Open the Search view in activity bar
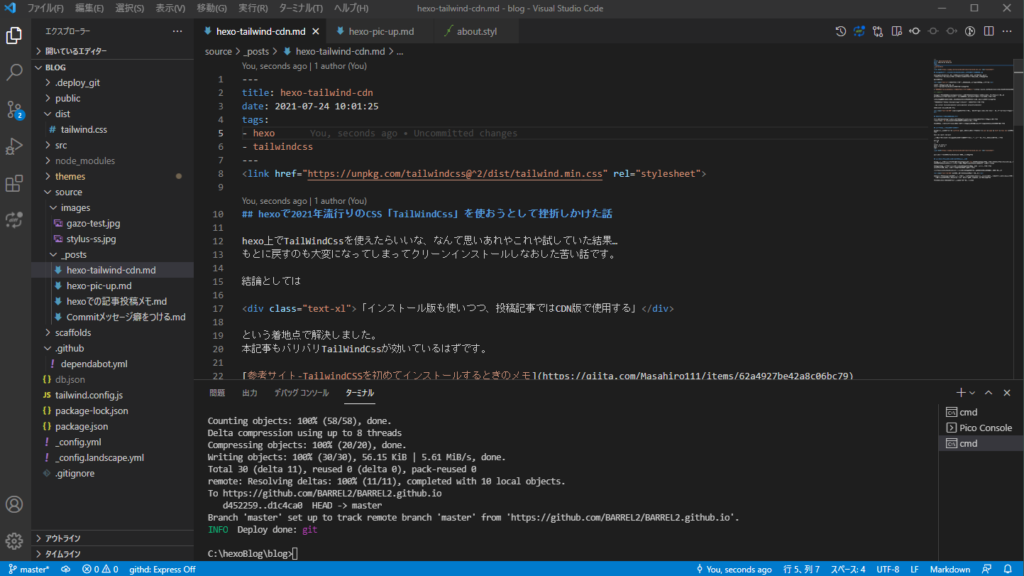Image resolution: width=1024 pixels, height=576 pixels. (x=14, y=72)
